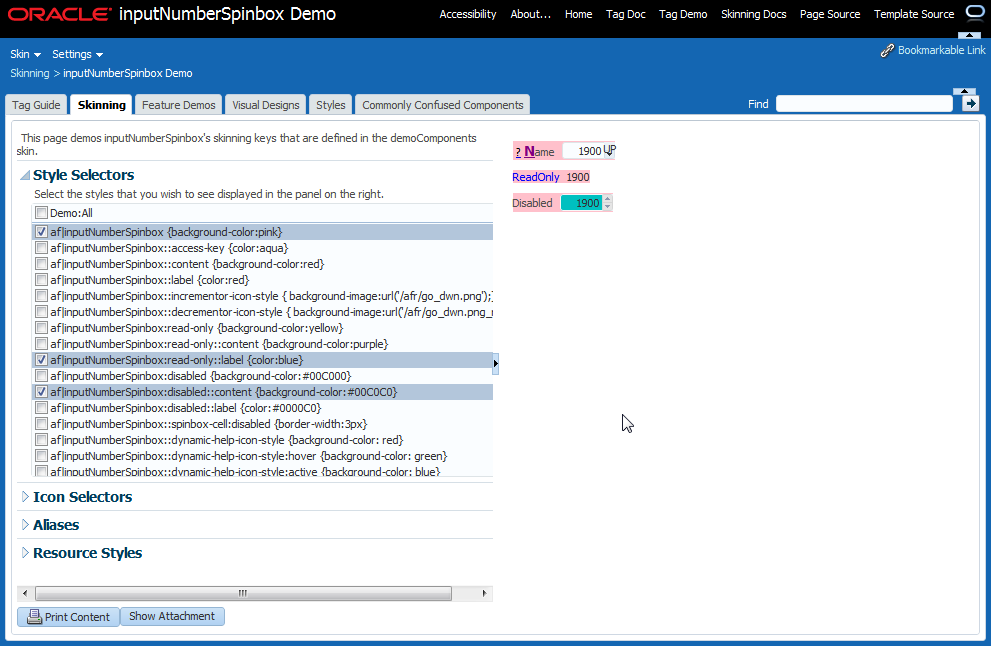Screen dimensions: 991x646
Task: Enable read-only background-color:yellow checkbox
Action: pos(41,327)
